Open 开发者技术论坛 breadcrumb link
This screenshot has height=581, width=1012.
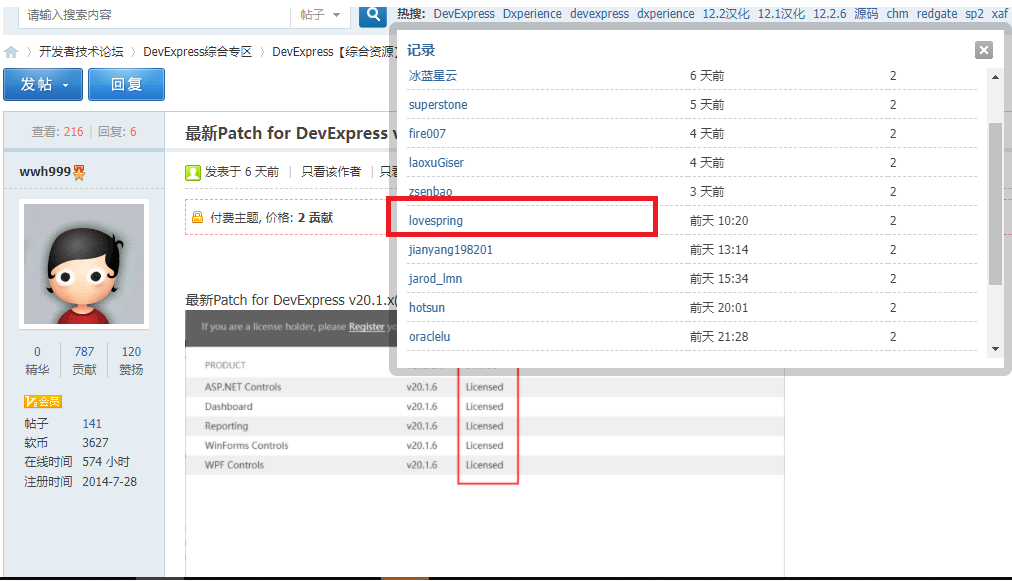tap(81, 52)
